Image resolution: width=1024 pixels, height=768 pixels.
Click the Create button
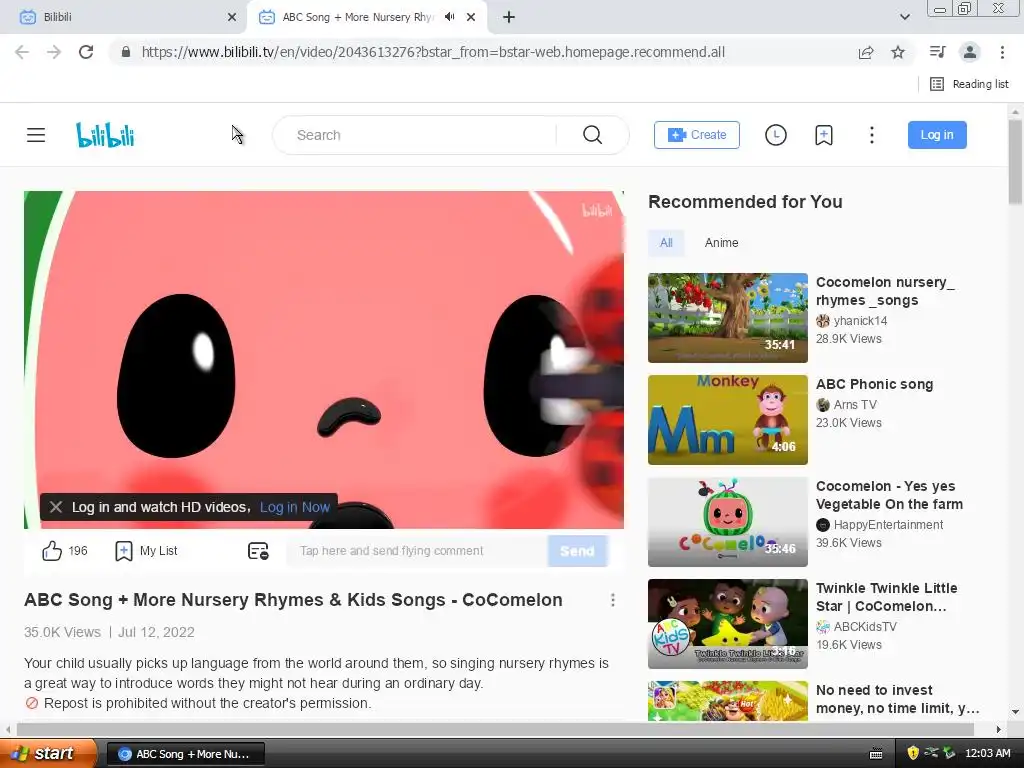pyautogui.click(x=697, y=135)
